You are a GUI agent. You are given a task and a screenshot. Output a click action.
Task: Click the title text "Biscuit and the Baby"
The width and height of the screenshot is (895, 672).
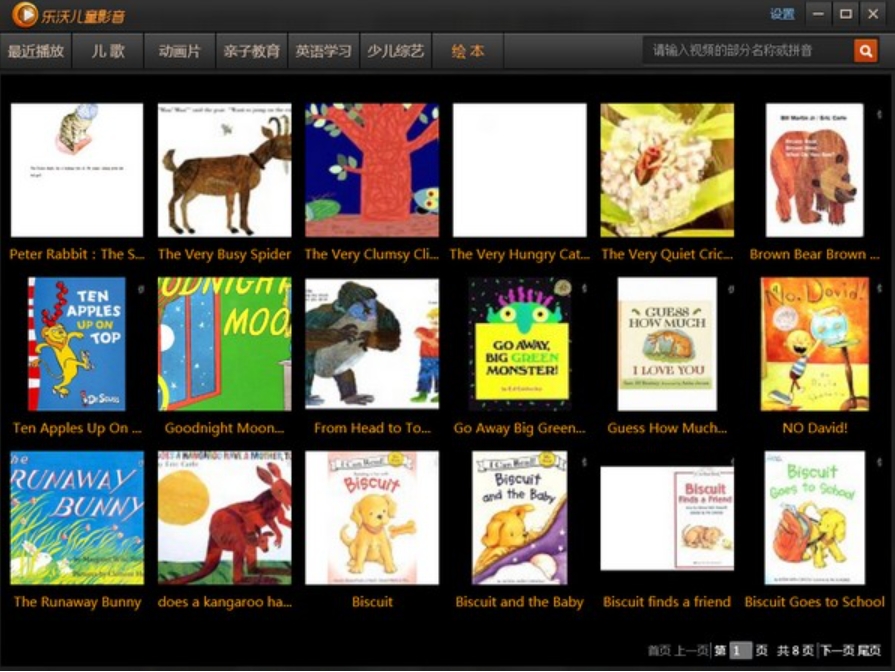pyautogui.click(x=519, y=602)
